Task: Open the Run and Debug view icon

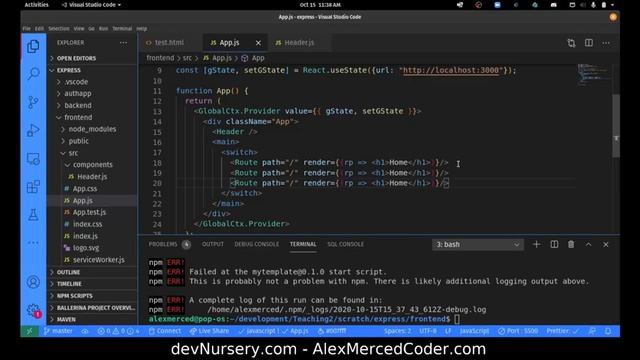Action: (33, 131)
